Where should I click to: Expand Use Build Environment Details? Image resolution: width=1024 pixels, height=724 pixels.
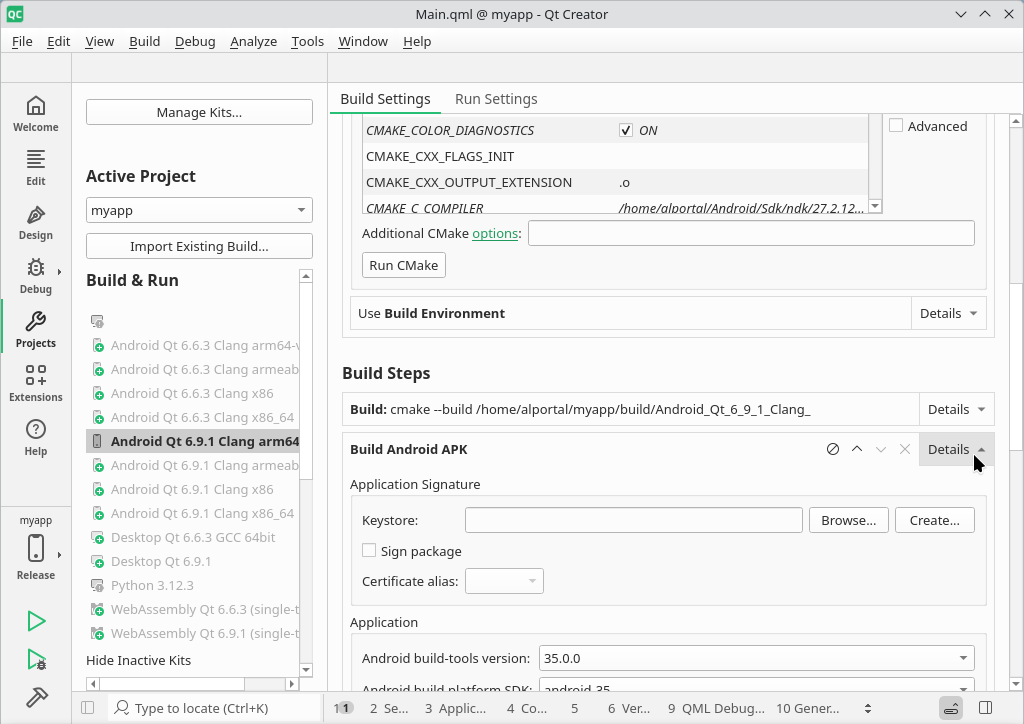click(948, 313)
